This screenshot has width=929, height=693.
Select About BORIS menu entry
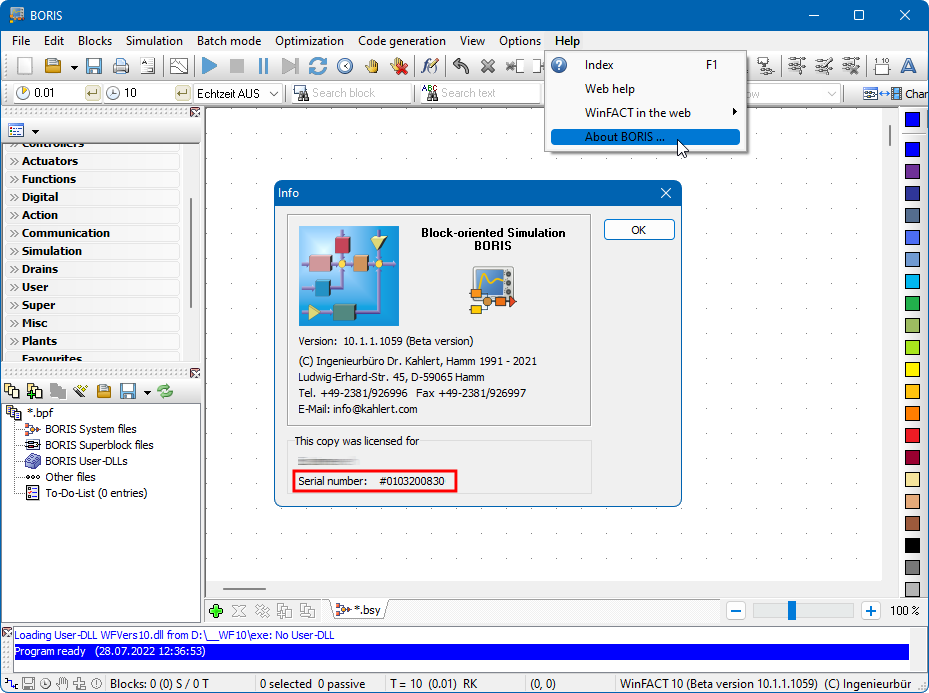coord(645,137)
